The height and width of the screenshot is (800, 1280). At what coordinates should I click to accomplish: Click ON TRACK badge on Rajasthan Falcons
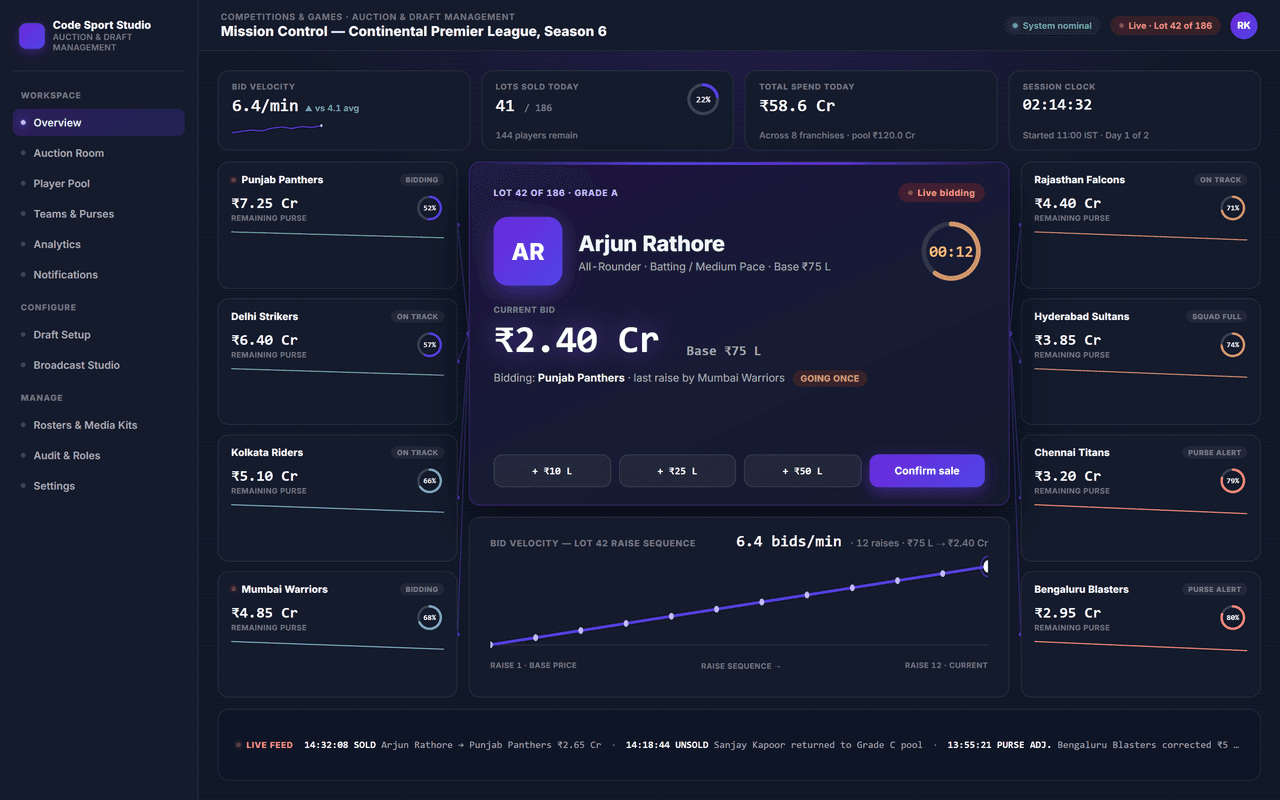pos(1221,180)
